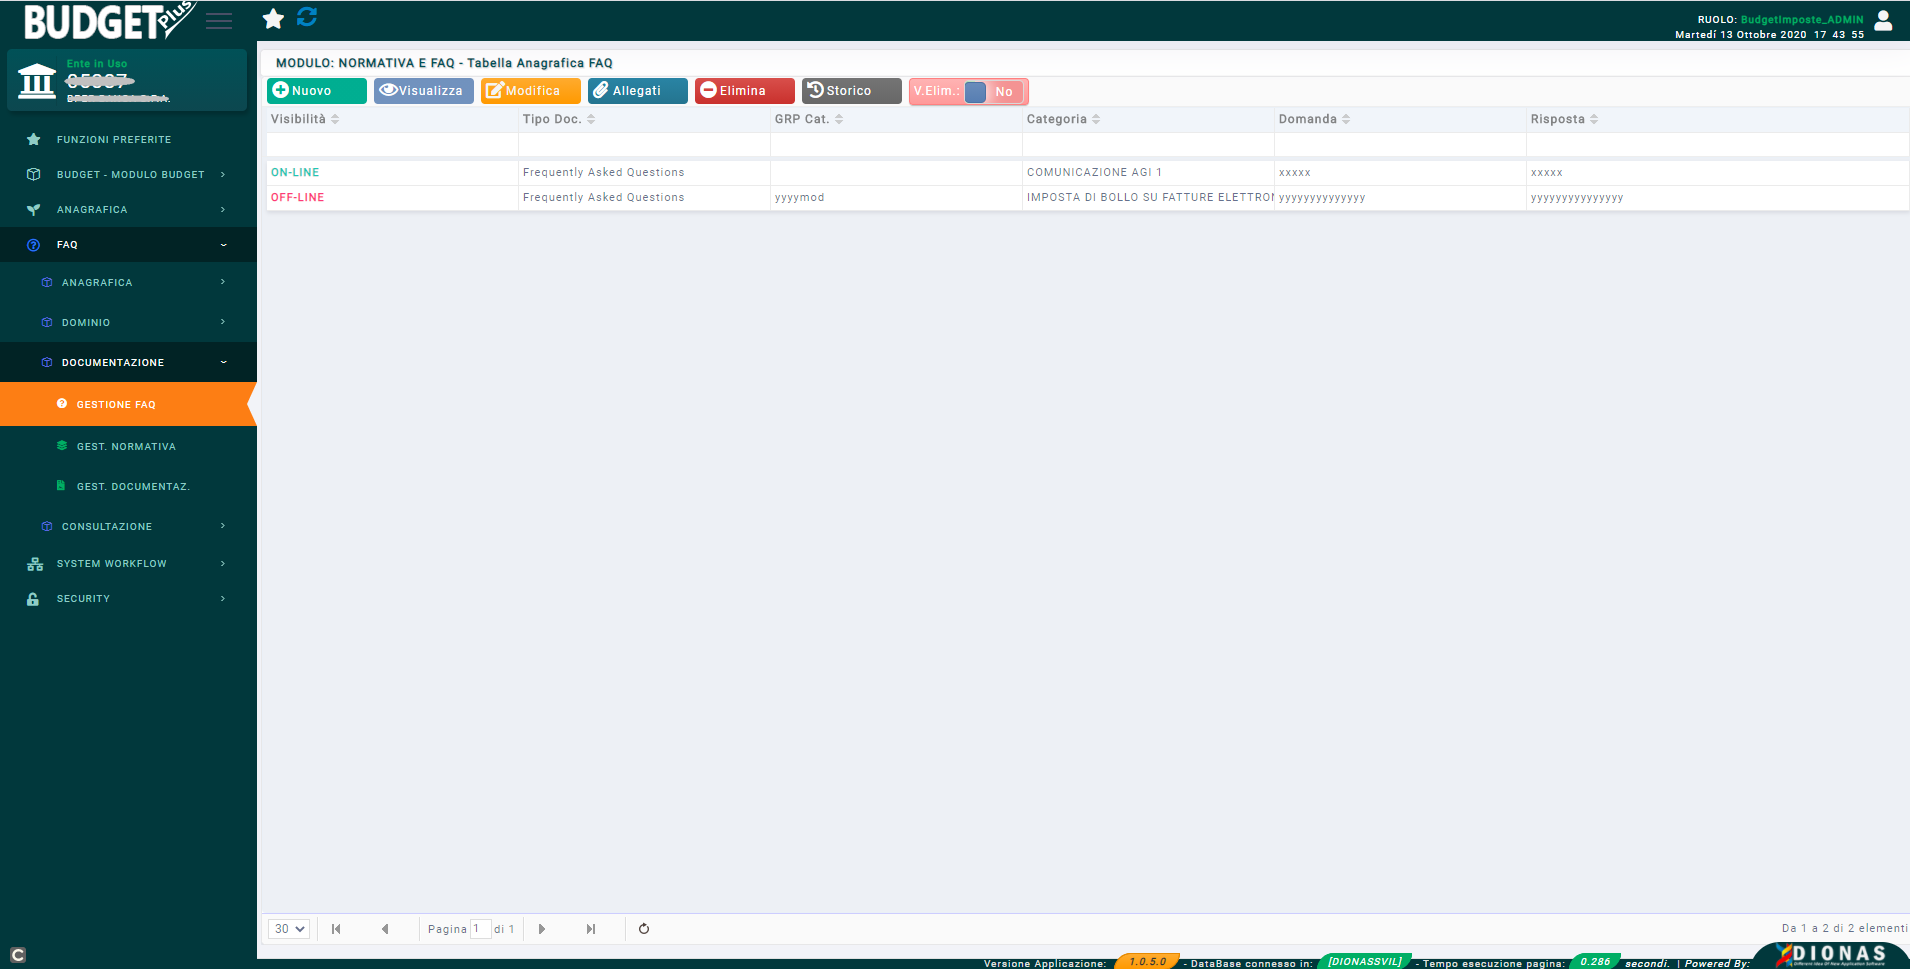Select the ON-LINE row visibility cell

pos(392,173)
